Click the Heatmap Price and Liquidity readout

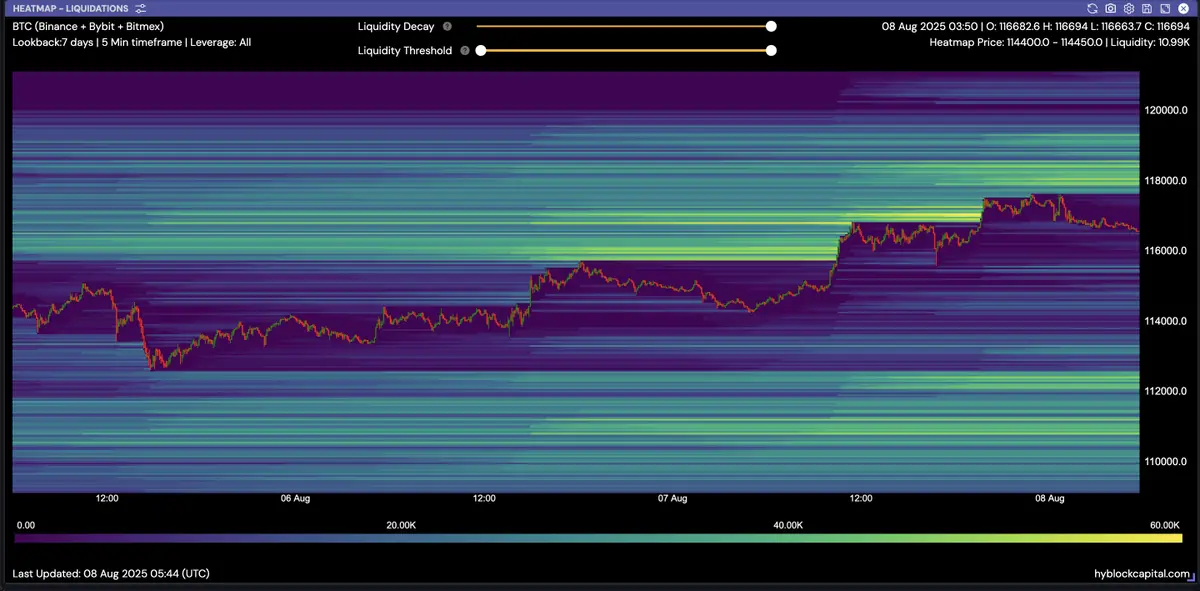[x=1058, y=43]
